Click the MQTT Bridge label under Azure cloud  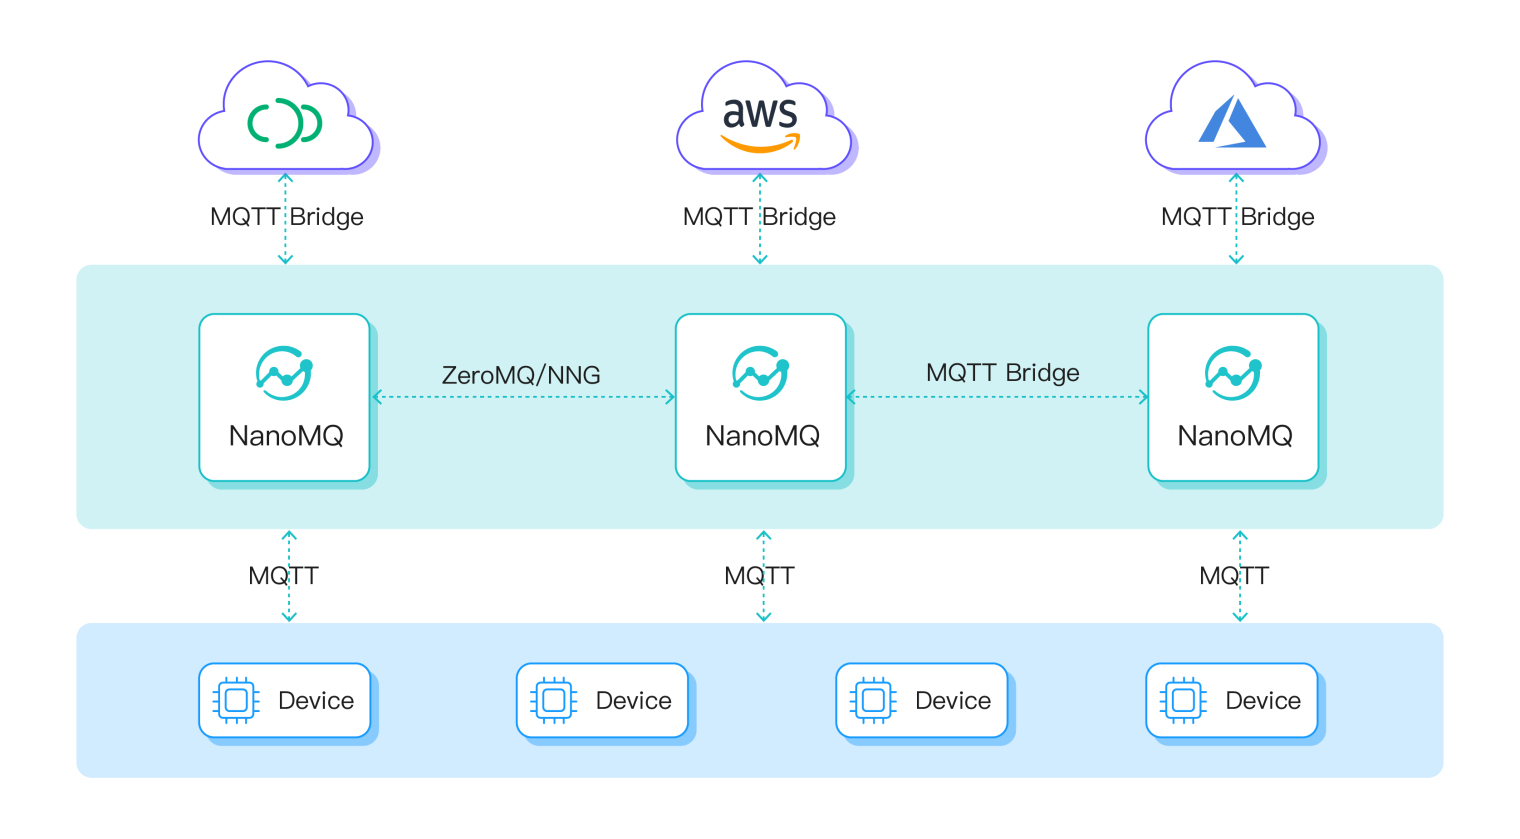1238,217
